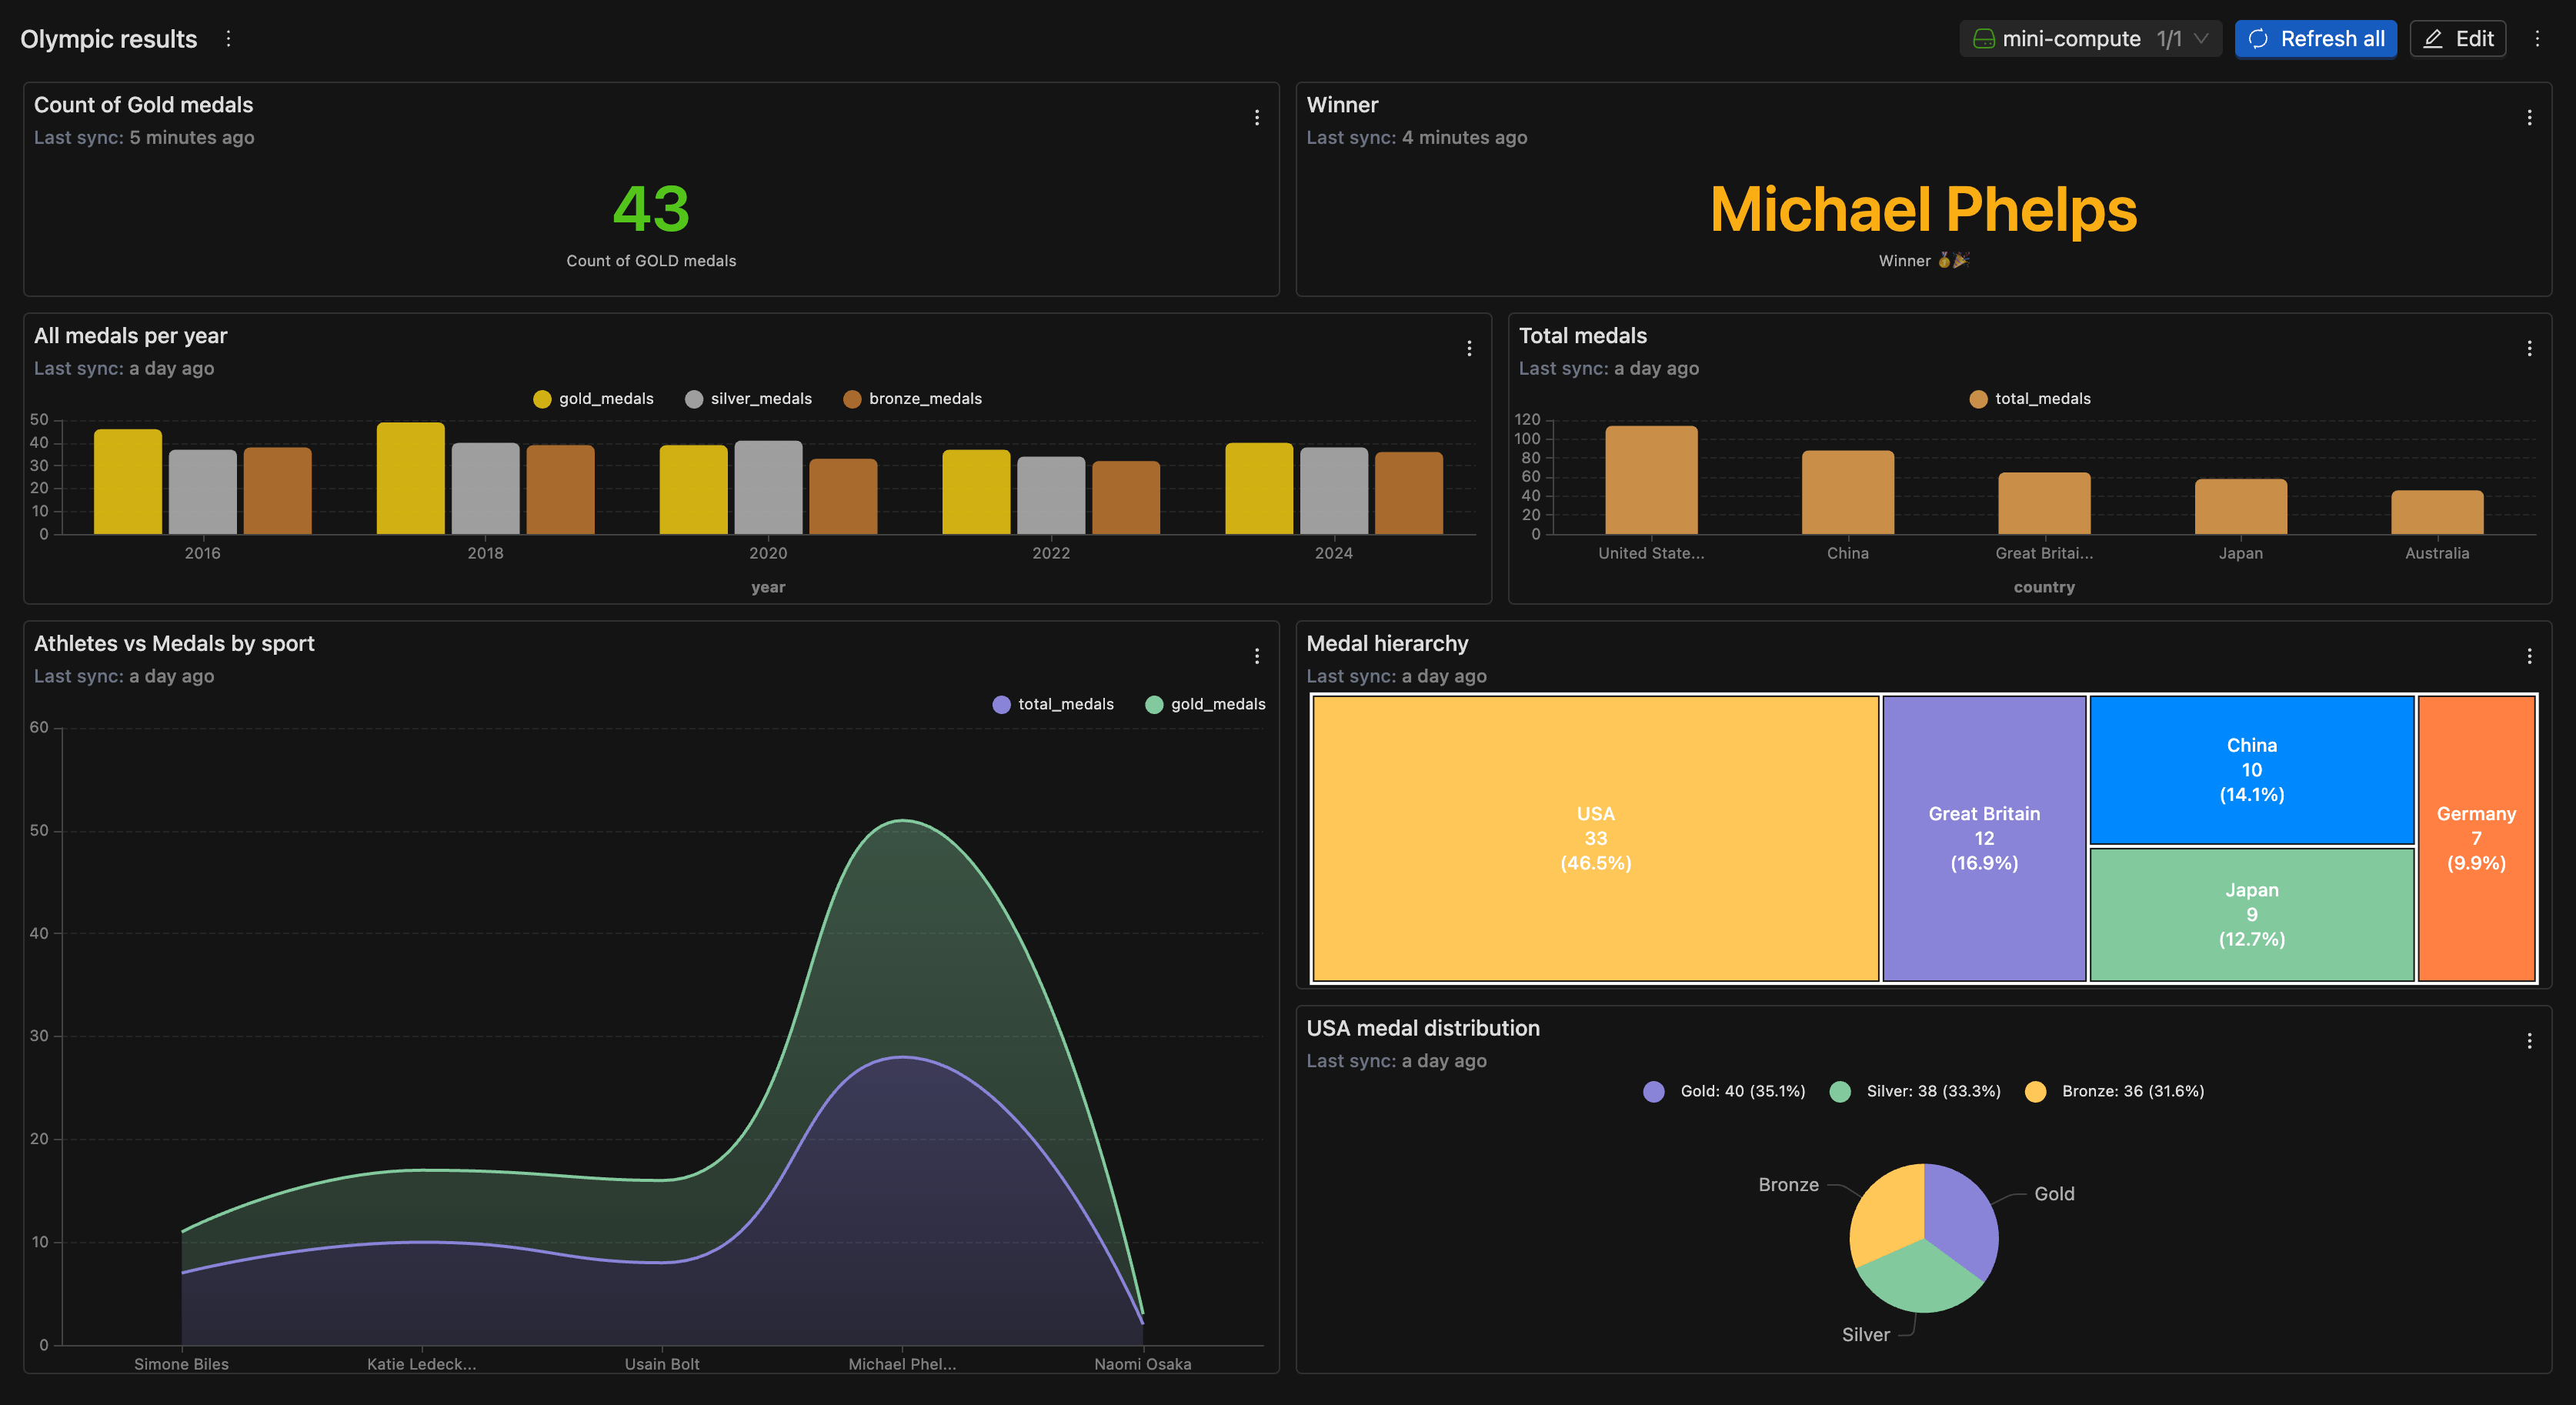Open the Medal hierarchy card menu
Screen dimensions: 2576x1405
point(2530,656)
